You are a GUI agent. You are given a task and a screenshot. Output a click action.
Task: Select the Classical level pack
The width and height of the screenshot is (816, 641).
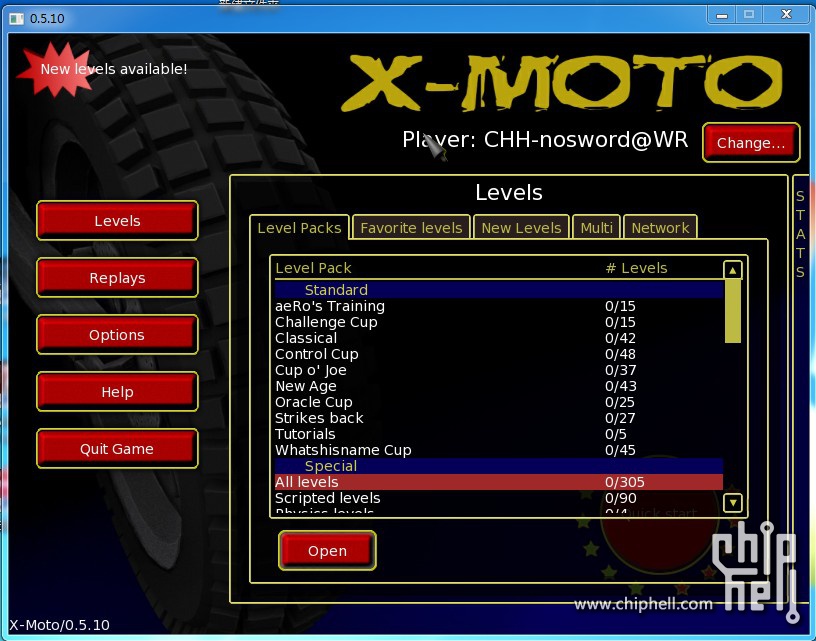click(x=499, y=338)
